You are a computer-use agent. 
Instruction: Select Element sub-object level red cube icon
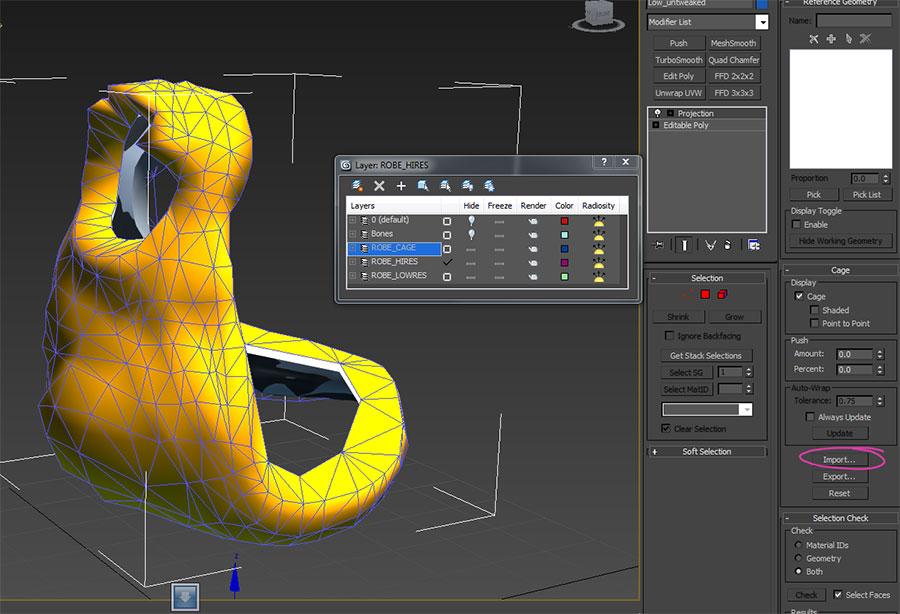tap(722, 294)
